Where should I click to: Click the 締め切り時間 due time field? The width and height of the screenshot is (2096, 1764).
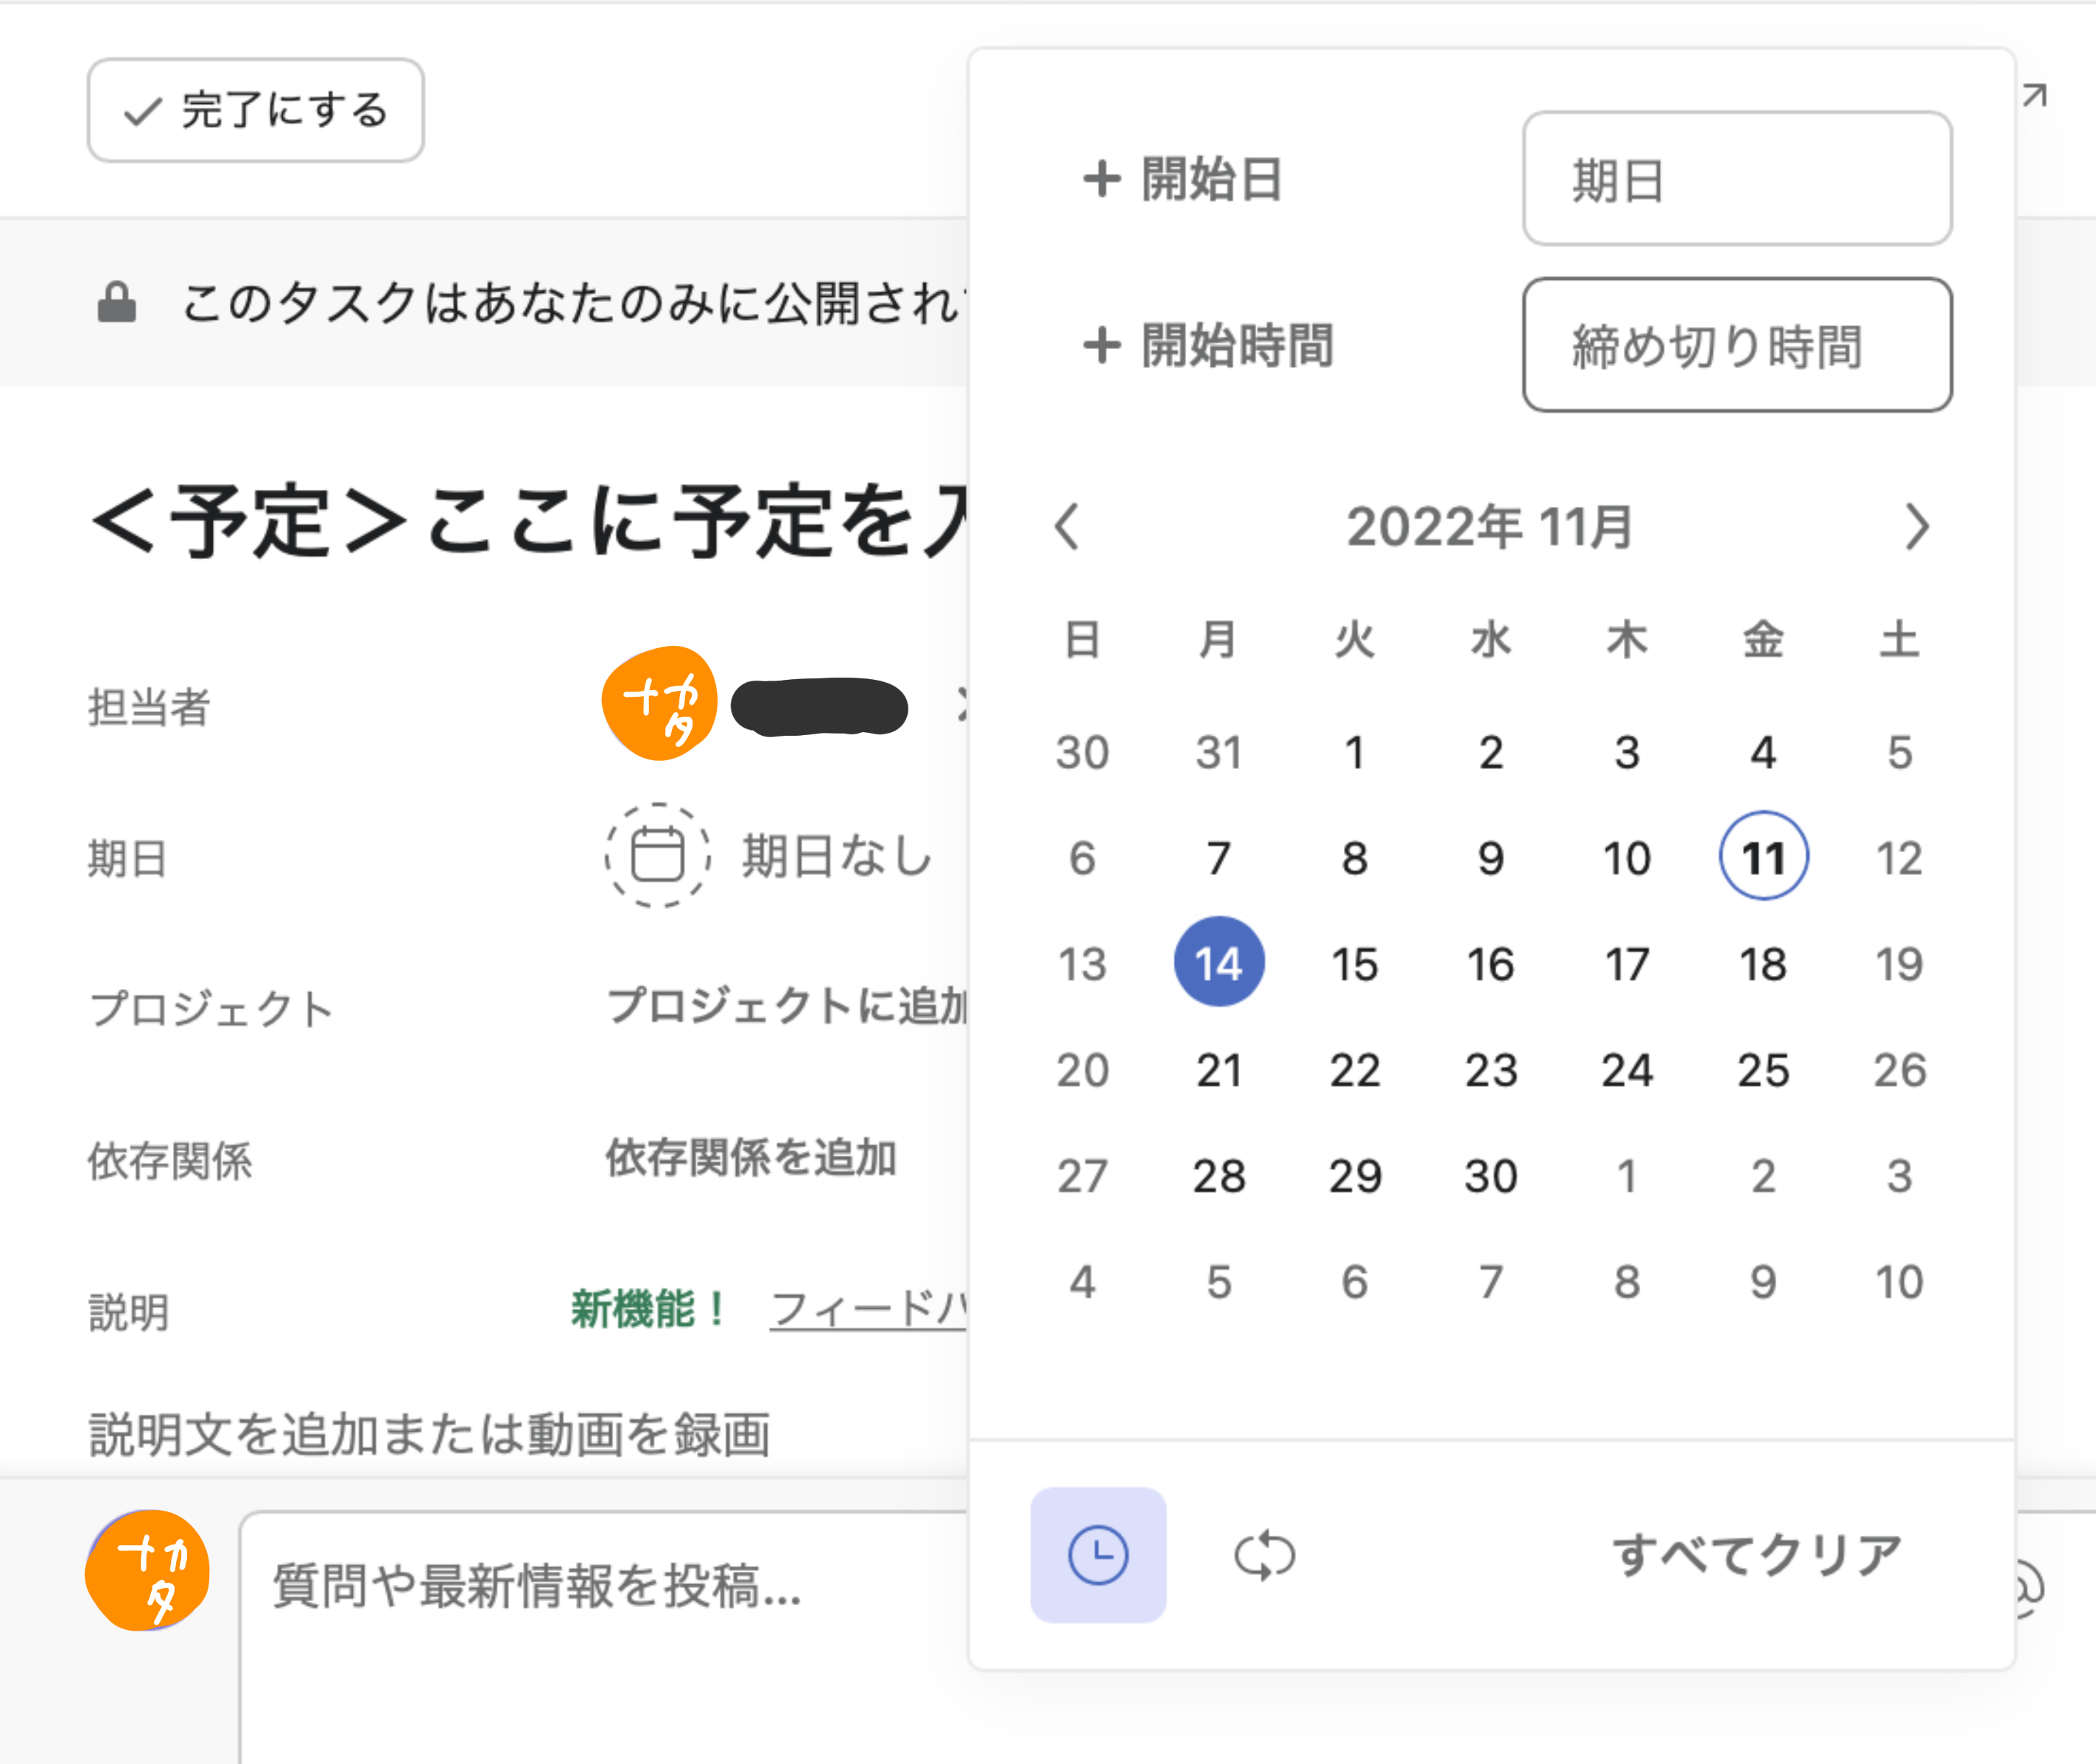tap(1736, 345)
